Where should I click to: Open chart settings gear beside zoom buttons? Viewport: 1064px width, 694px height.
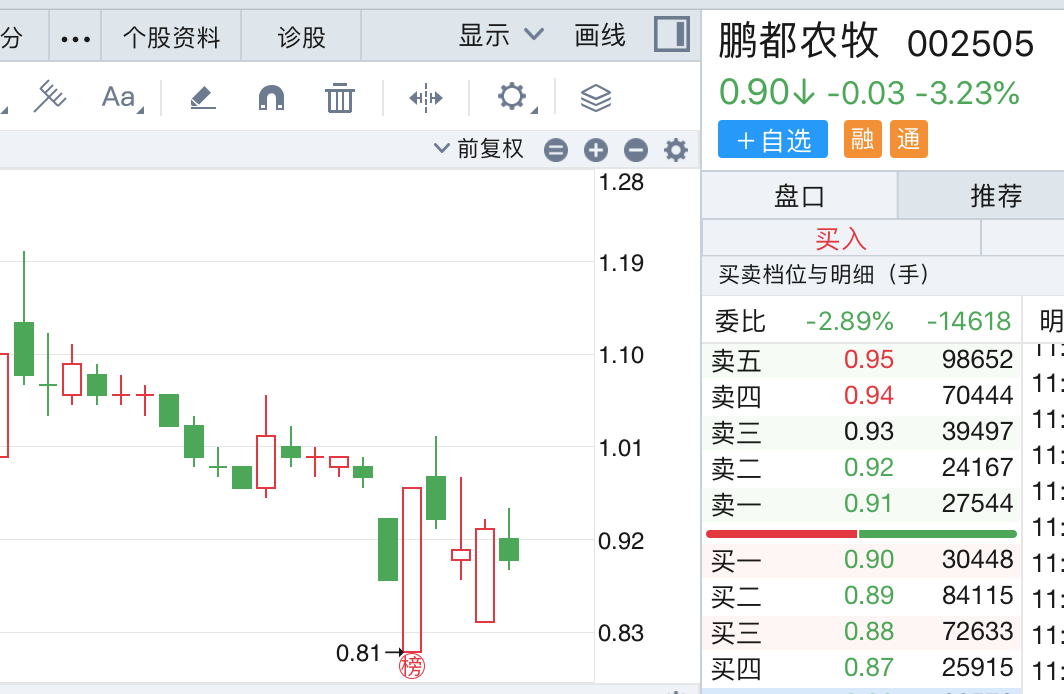click(x=676, y=150)
